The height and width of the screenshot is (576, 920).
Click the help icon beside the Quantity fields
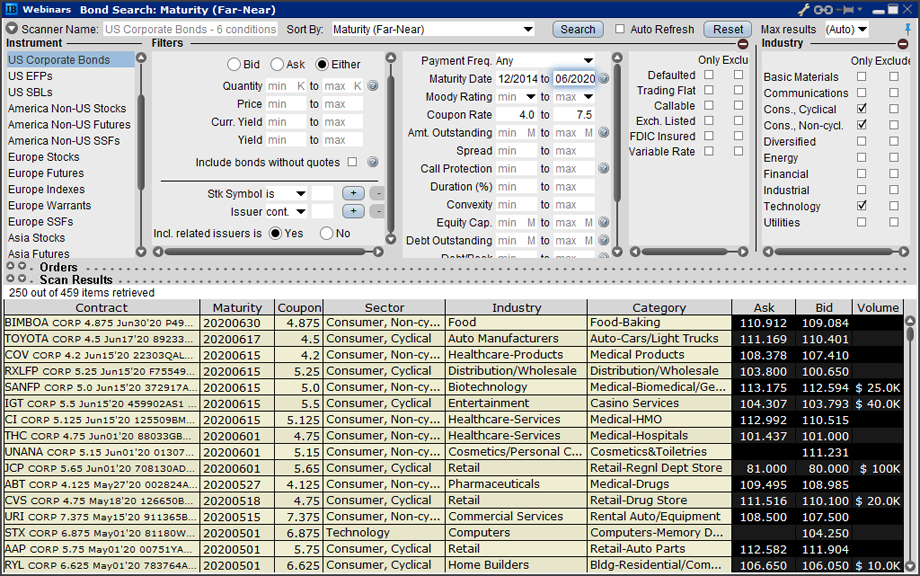373,86
